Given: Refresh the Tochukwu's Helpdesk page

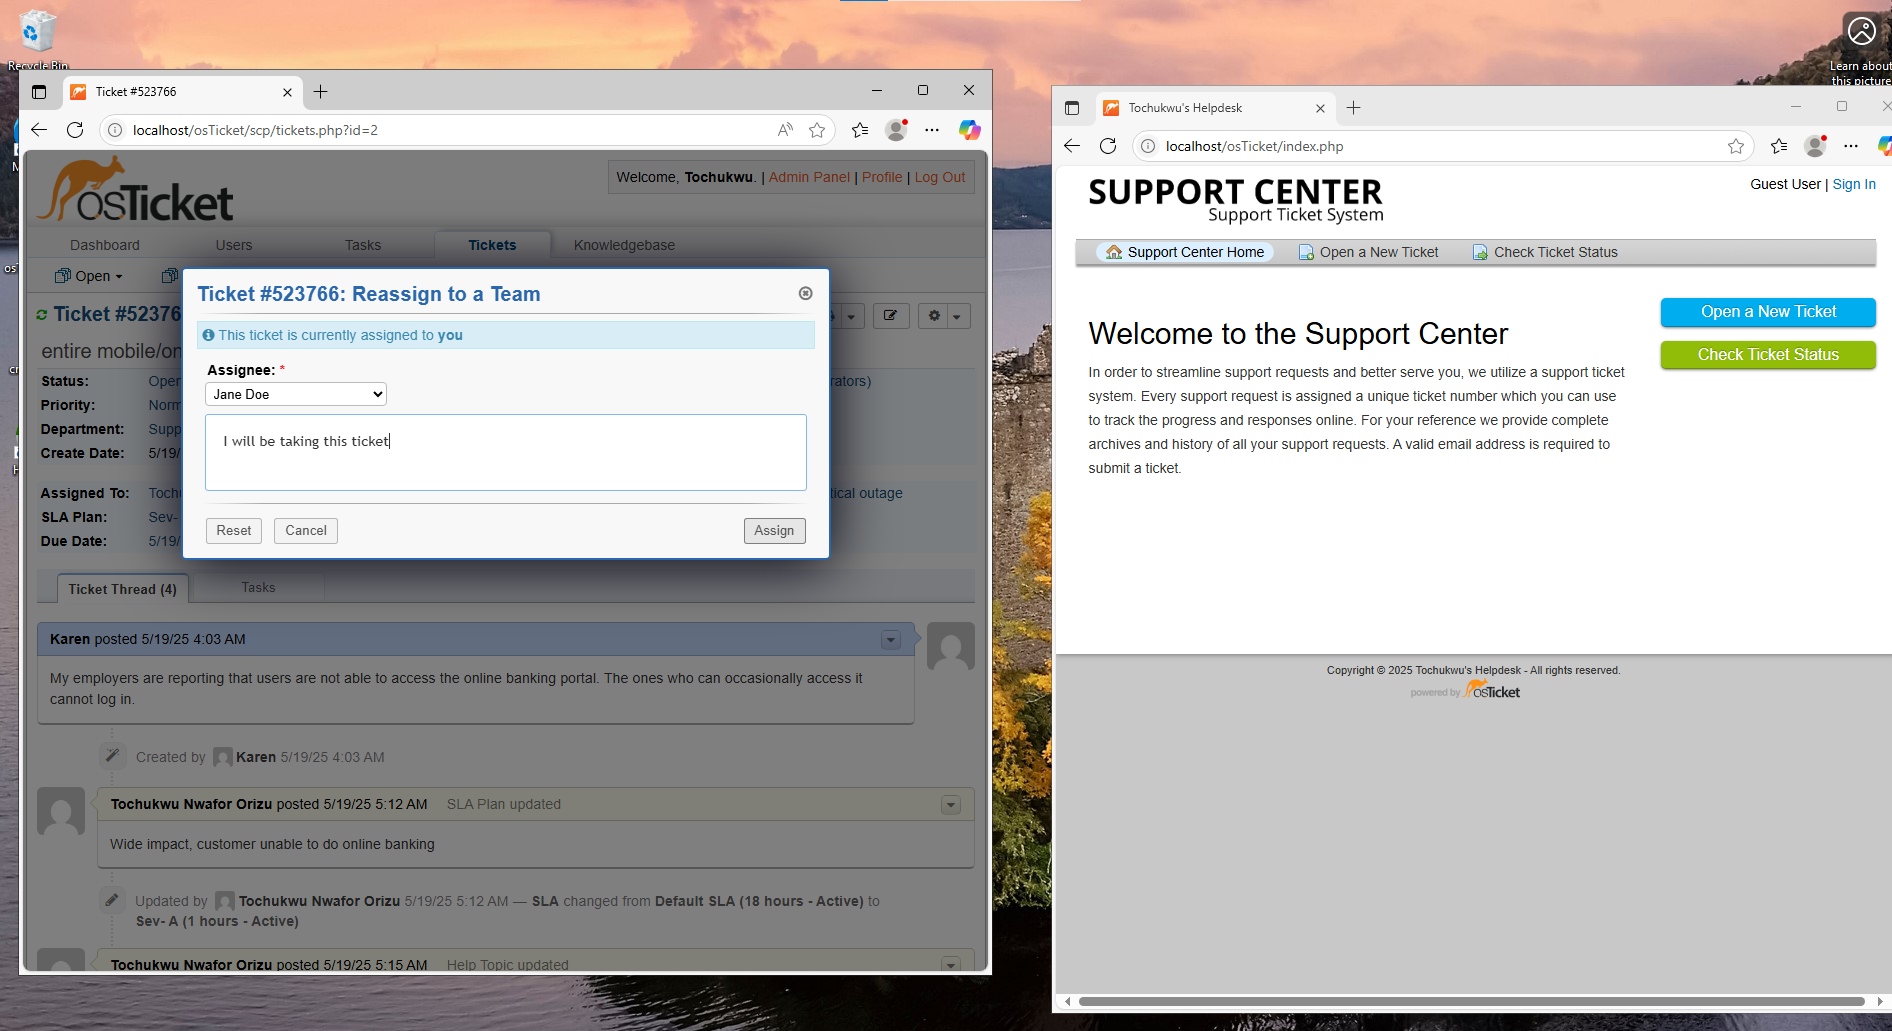Looking at the screenshot, I should 1108,146.
